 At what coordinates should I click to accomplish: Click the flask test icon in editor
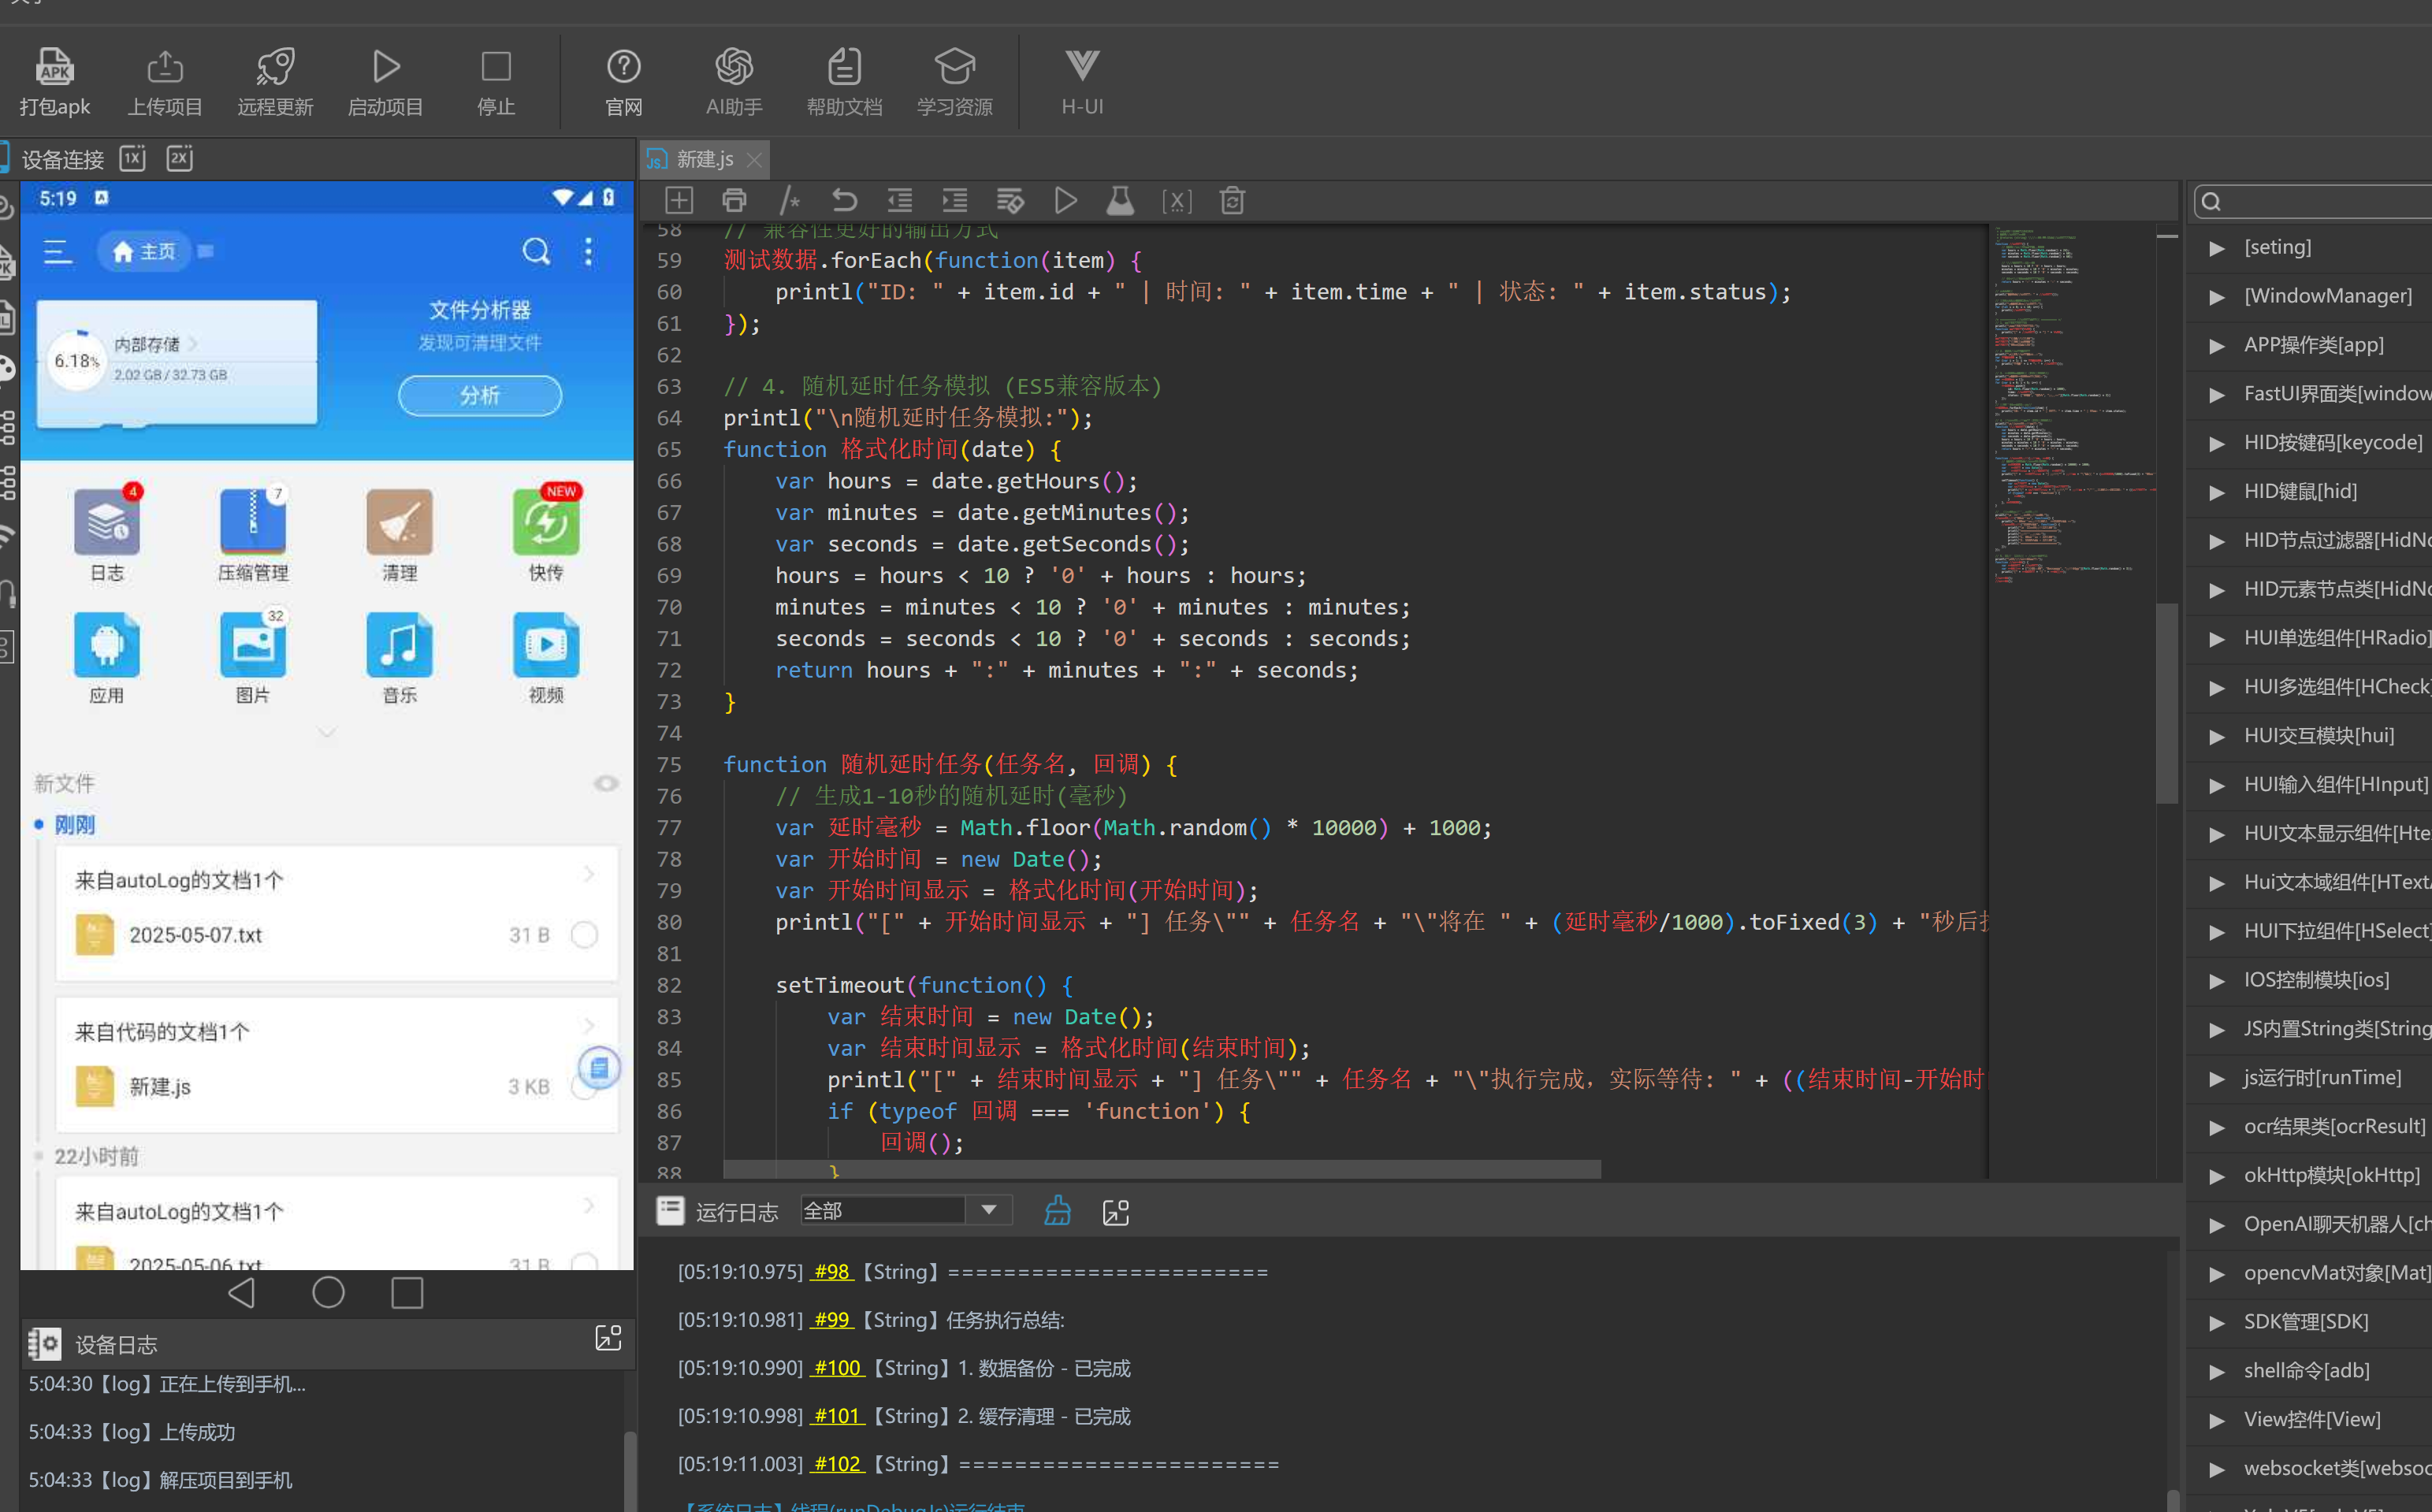click(1120, 201)
